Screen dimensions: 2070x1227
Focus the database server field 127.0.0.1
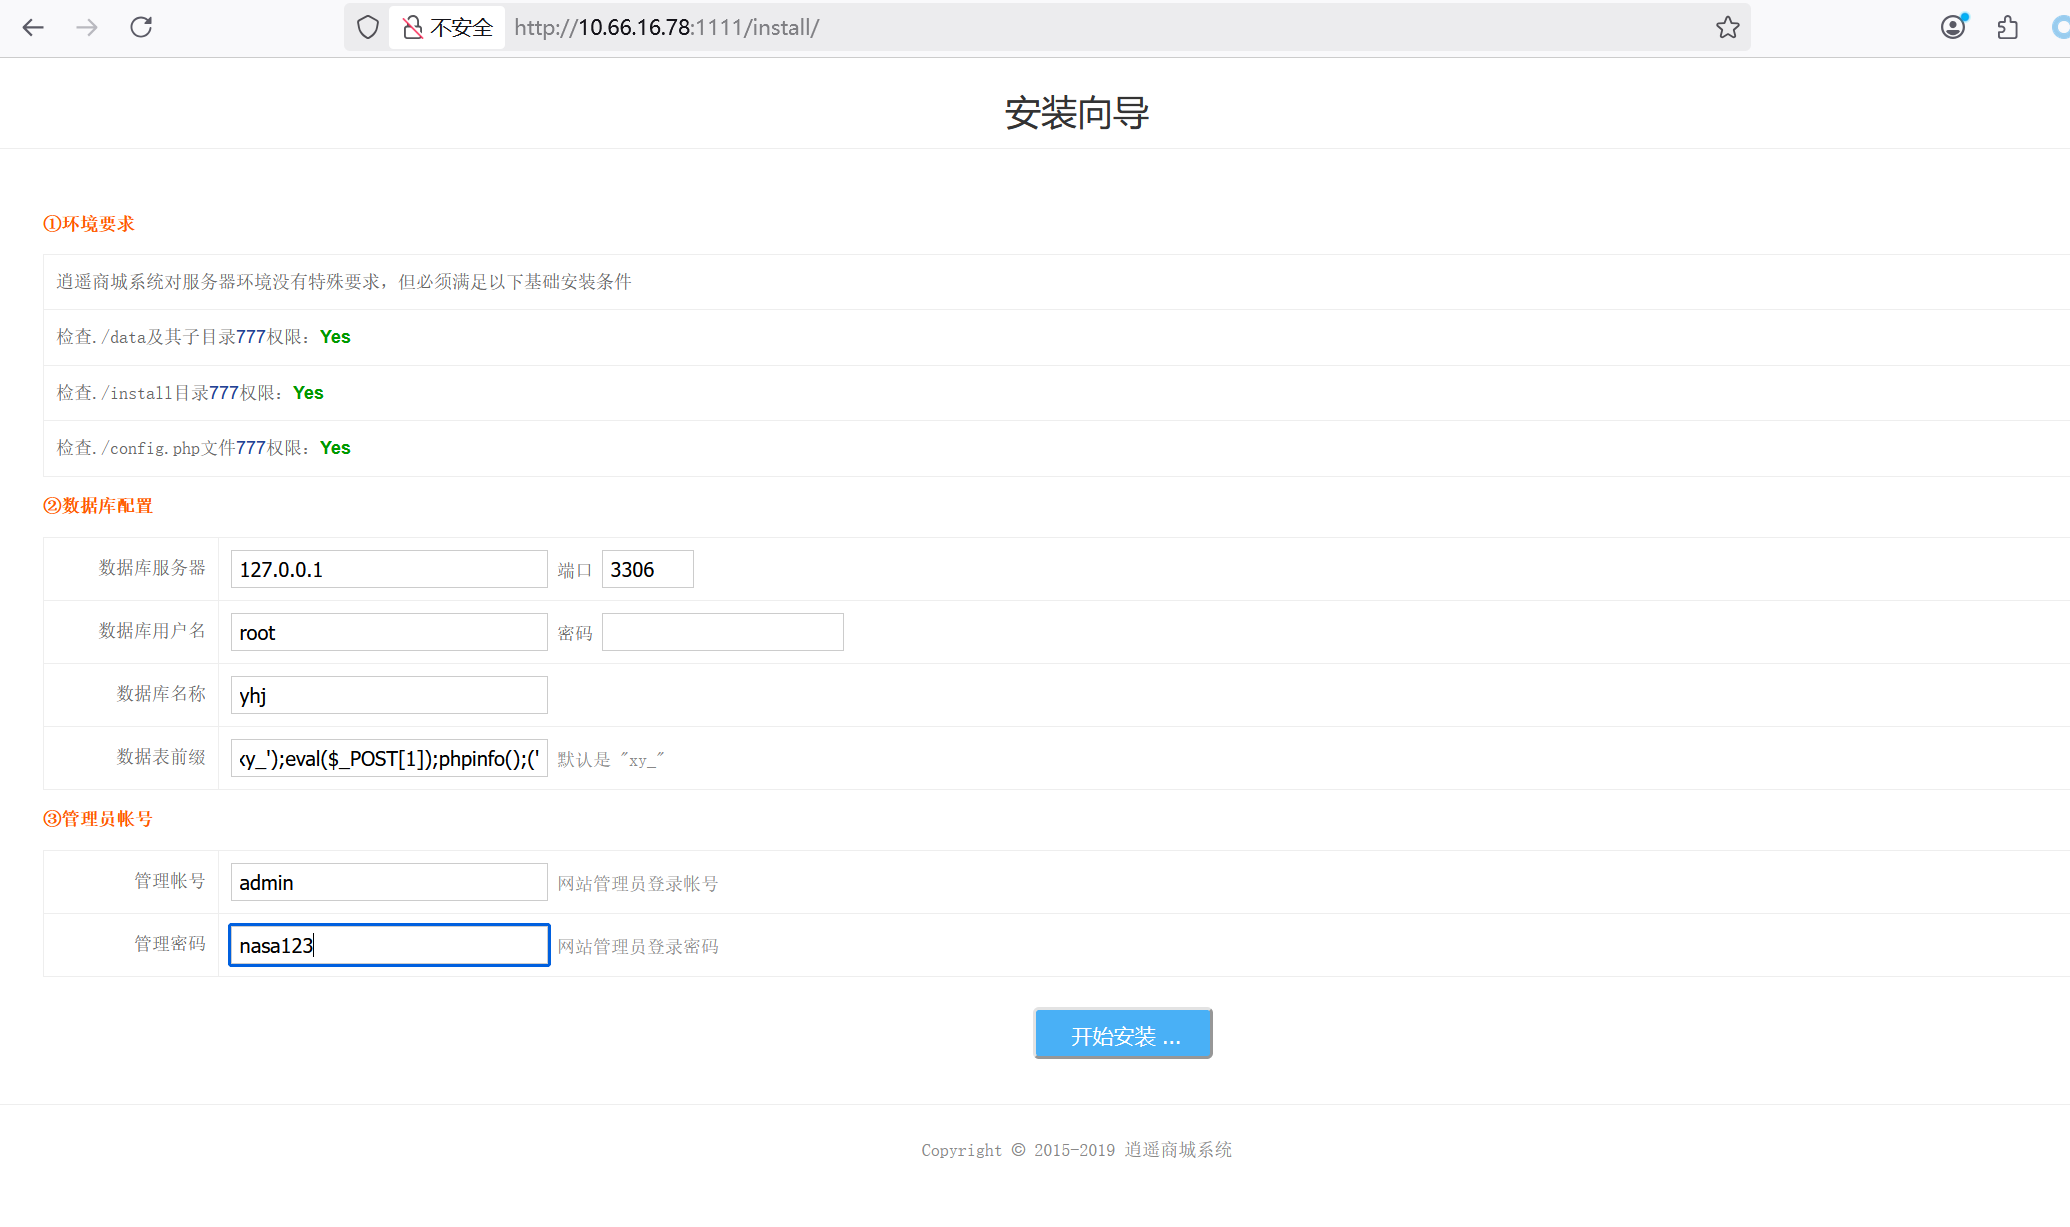(x=388, y=569)
